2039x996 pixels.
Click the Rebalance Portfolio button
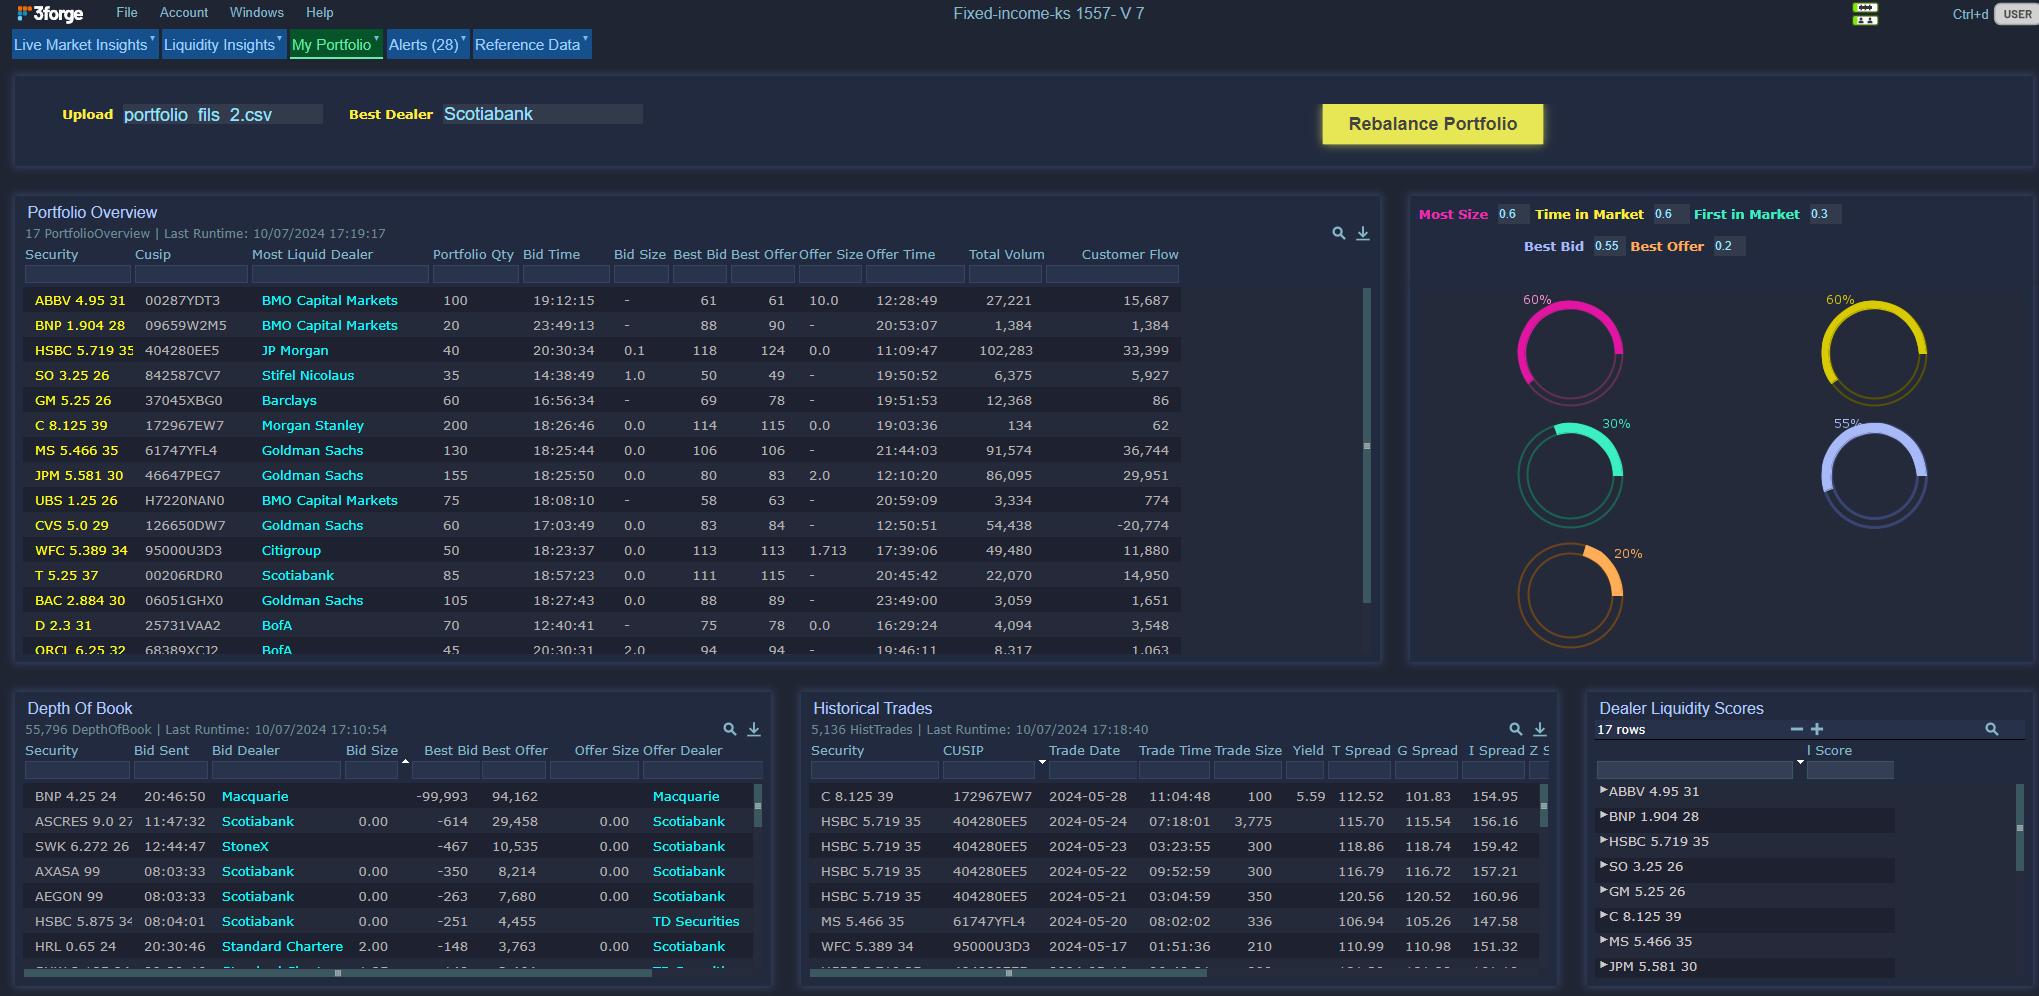point(1432,124)
